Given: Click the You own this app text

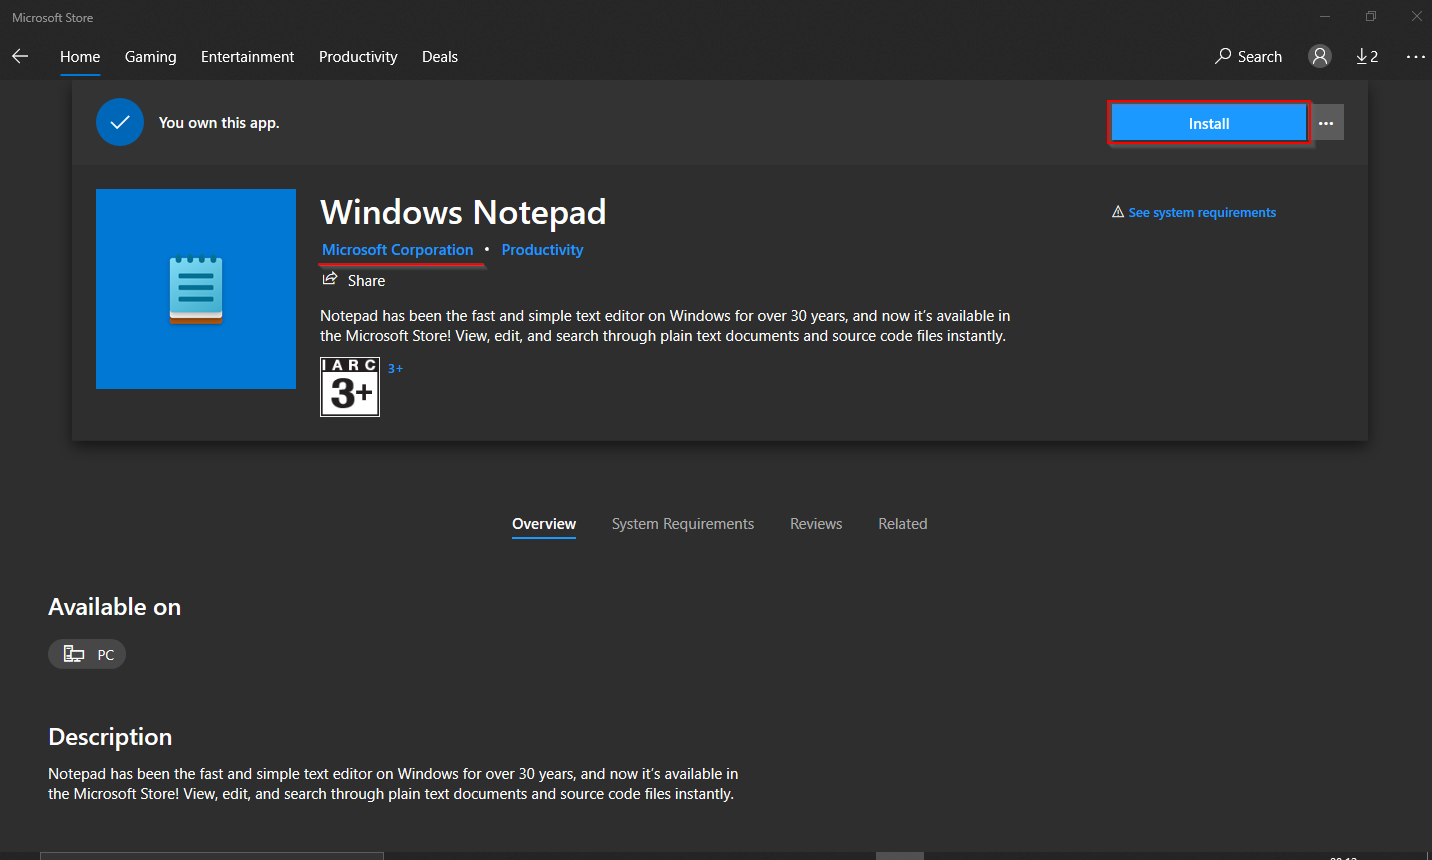Looking at the screenshot, I should [x=219, y=123].
